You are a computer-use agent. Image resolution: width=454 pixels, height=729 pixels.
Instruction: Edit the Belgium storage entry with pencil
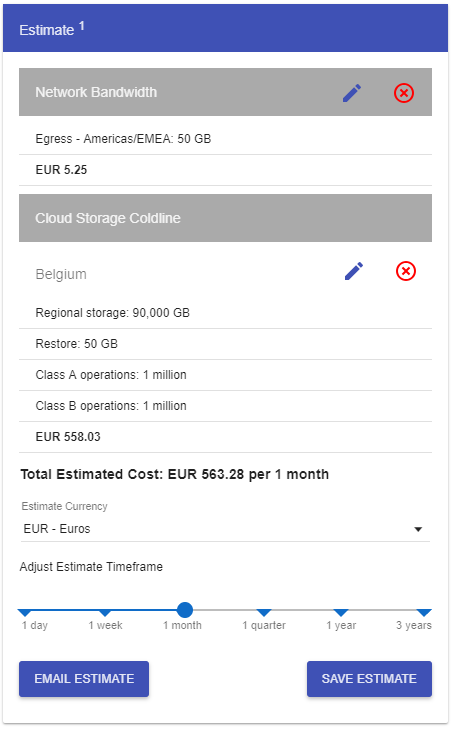(354, 271)
